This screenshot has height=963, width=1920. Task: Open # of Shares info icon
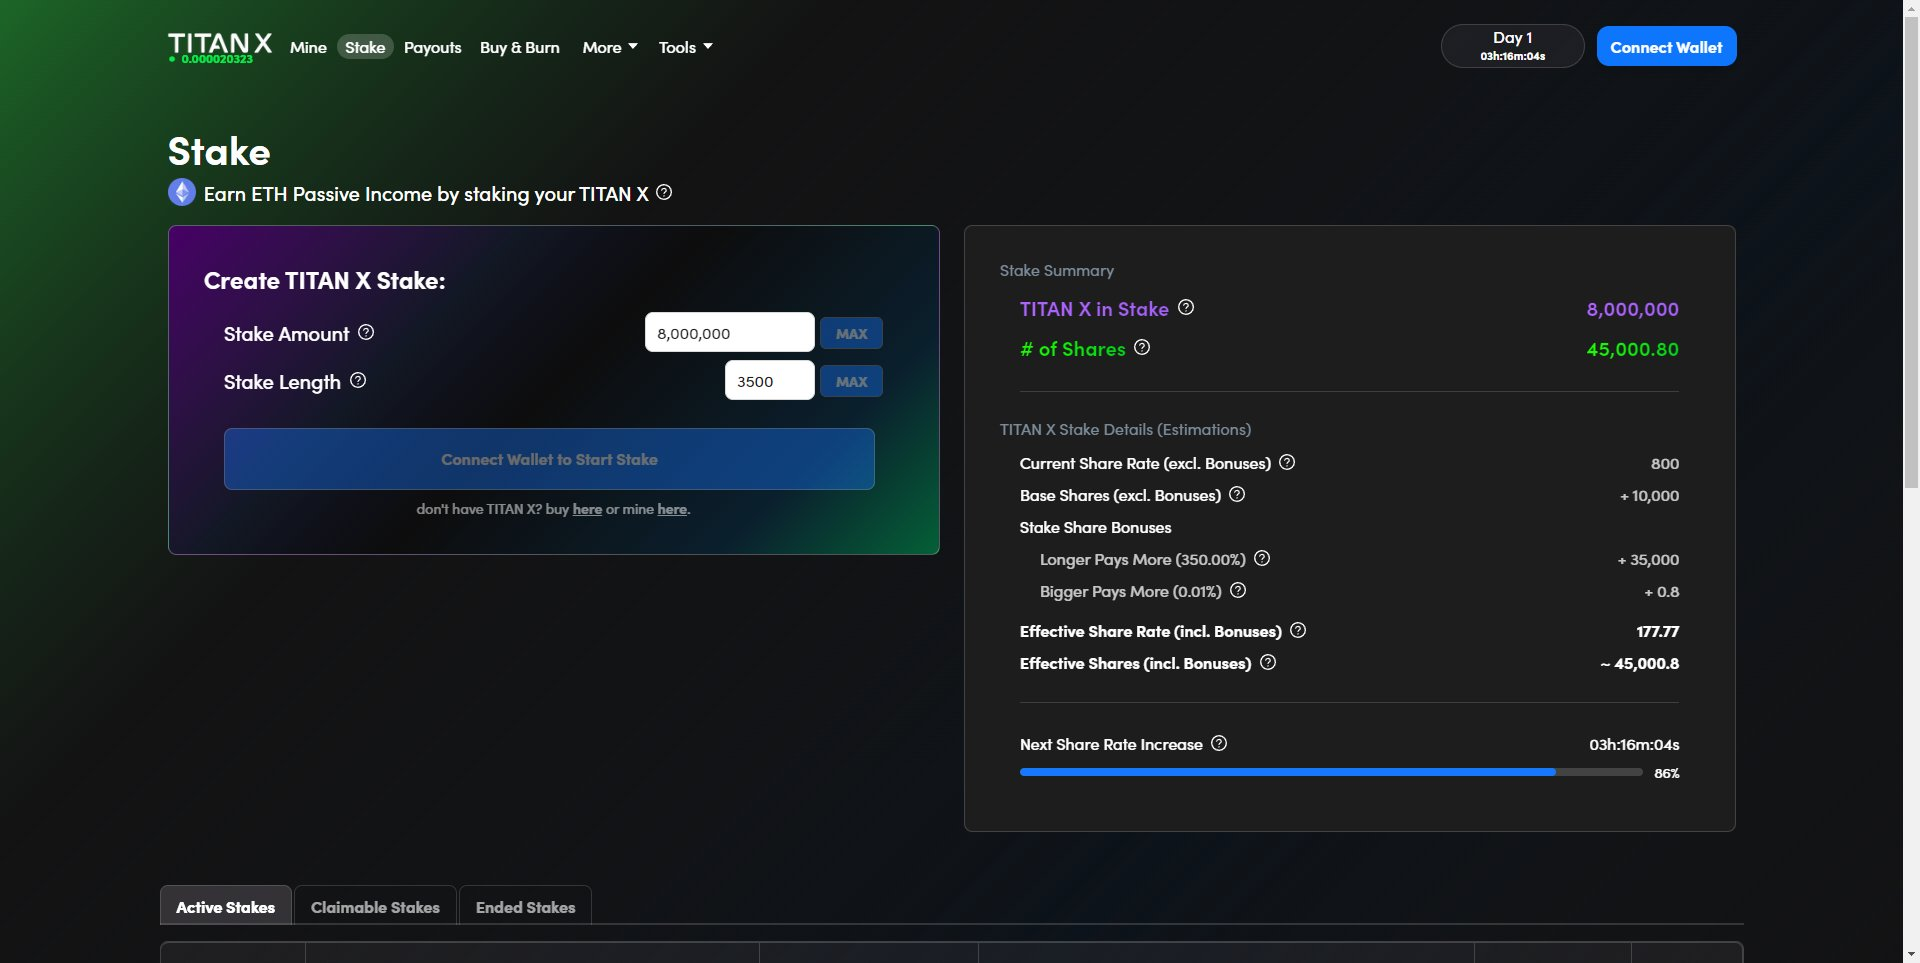(x=1142, y=347)
